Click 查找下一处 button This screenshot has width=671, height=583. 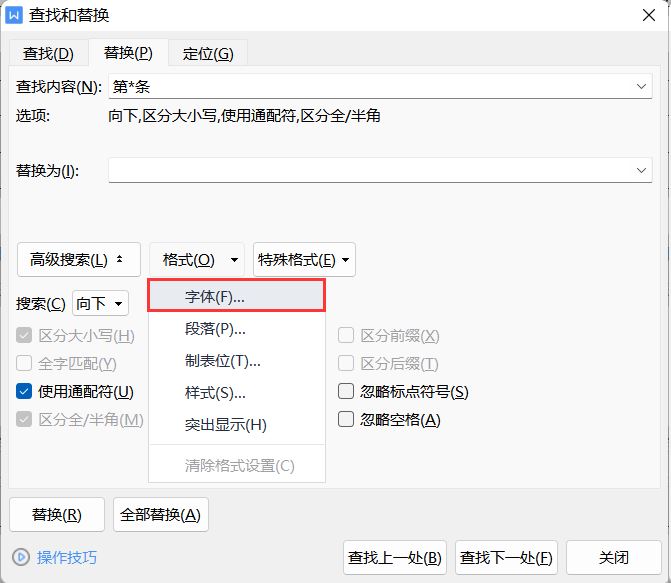506,557
